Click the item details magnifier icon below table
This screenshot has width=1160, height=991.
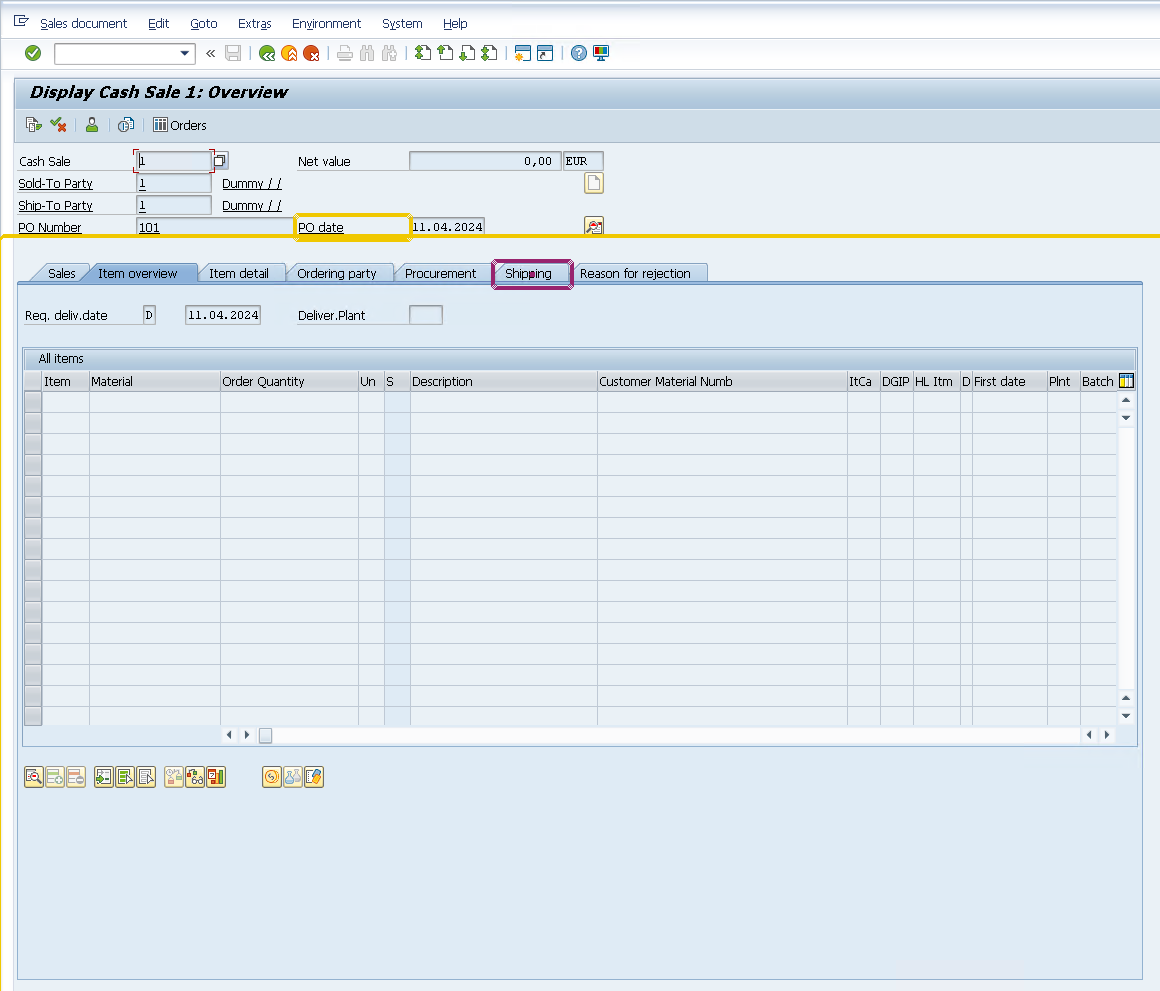click(33, 777)
